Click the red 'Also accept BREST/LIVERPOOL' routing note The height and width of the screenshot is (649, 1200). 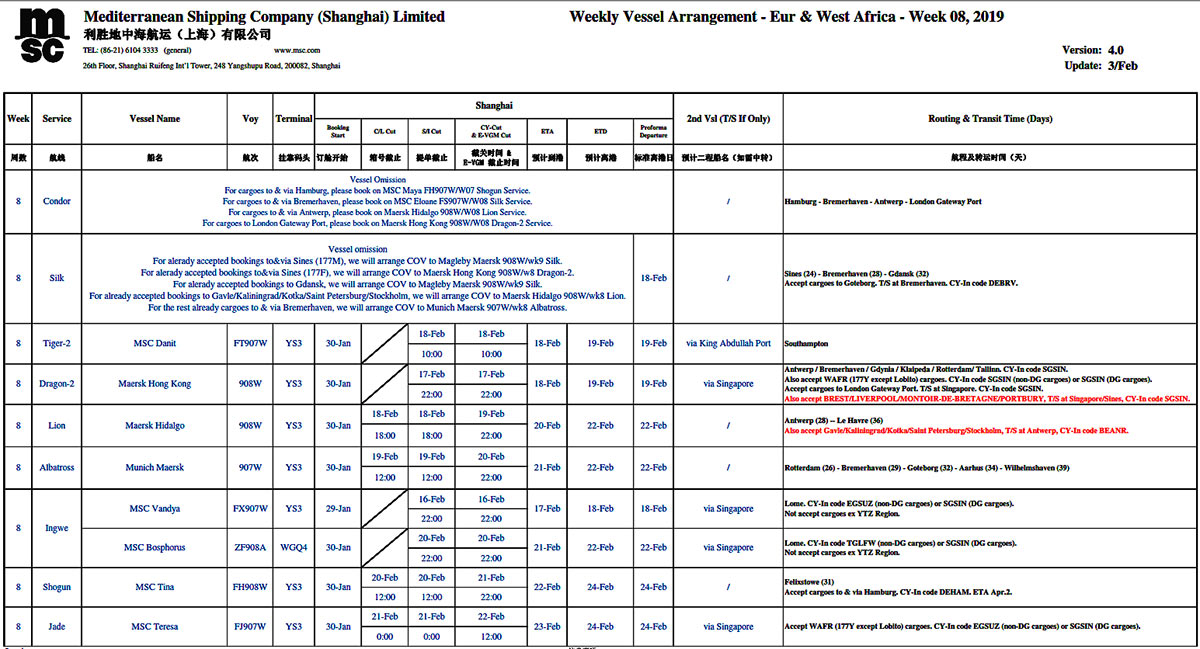pyautogui.click(x=987, y=398)
